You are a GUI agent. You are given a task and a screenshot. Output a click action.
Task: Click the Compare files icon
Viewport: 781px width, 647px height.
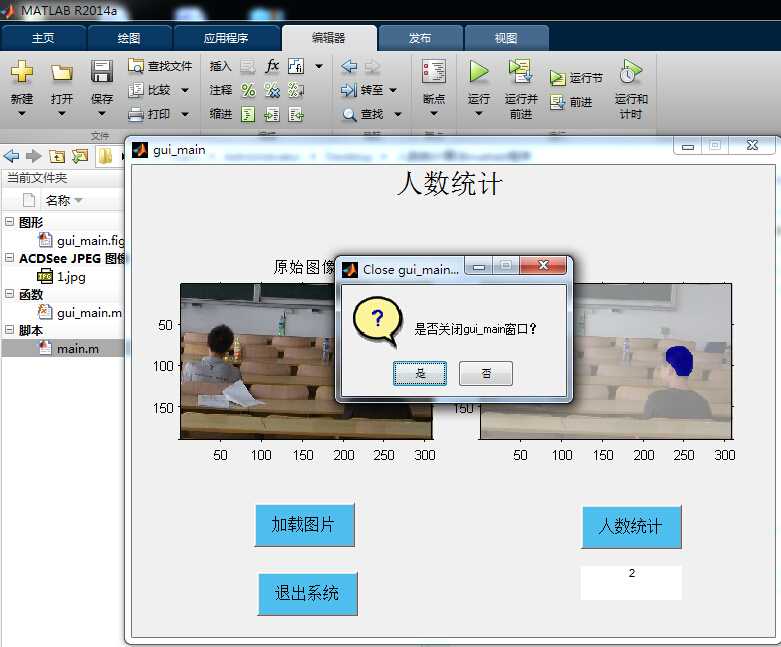coord(135,90)
